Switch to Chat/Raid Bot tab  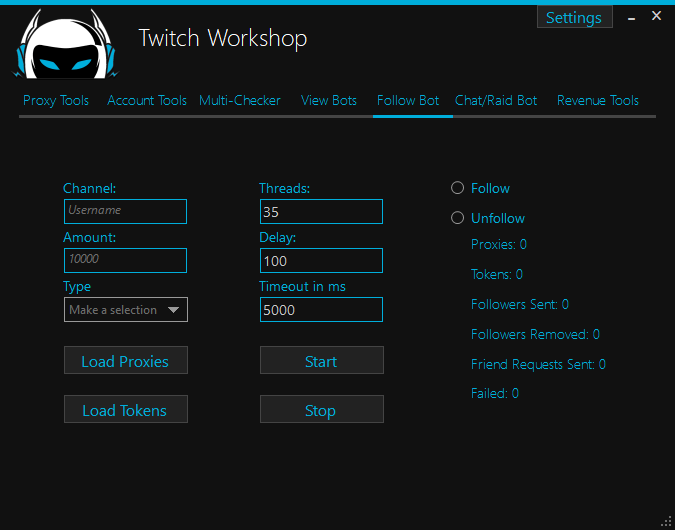[x=496, y=100]
